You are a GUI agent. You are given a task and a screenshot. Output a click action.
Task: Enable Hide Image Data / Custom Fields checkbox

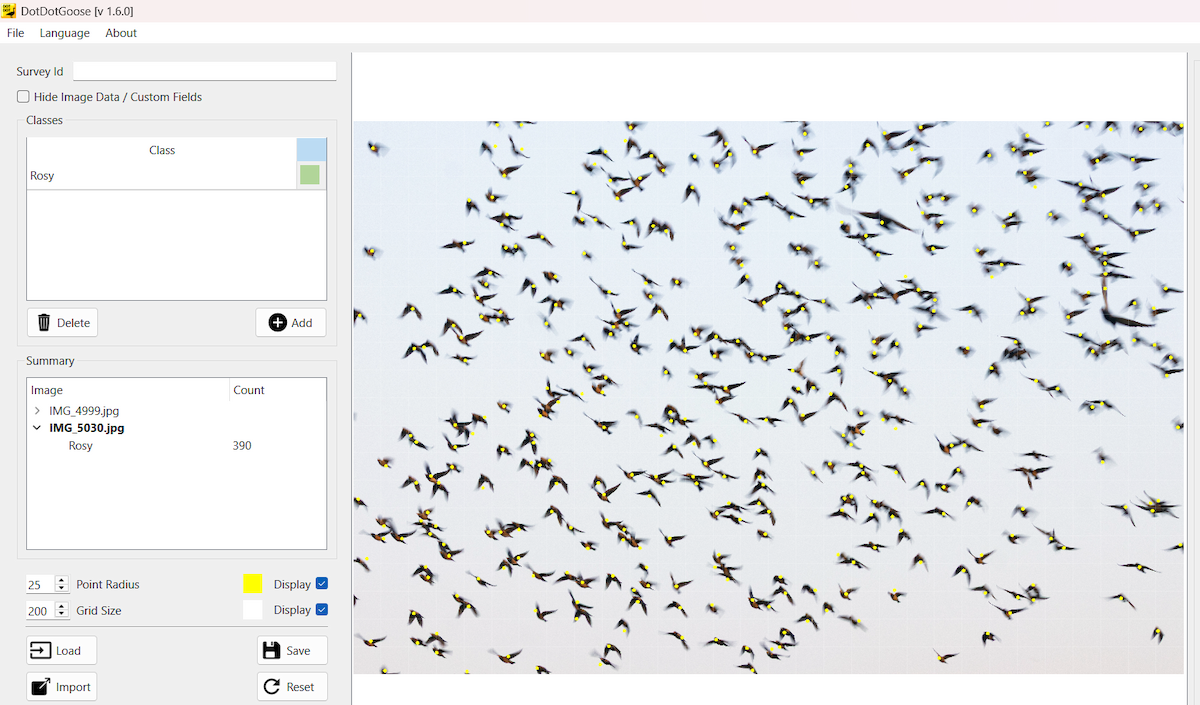coord(23,97)
